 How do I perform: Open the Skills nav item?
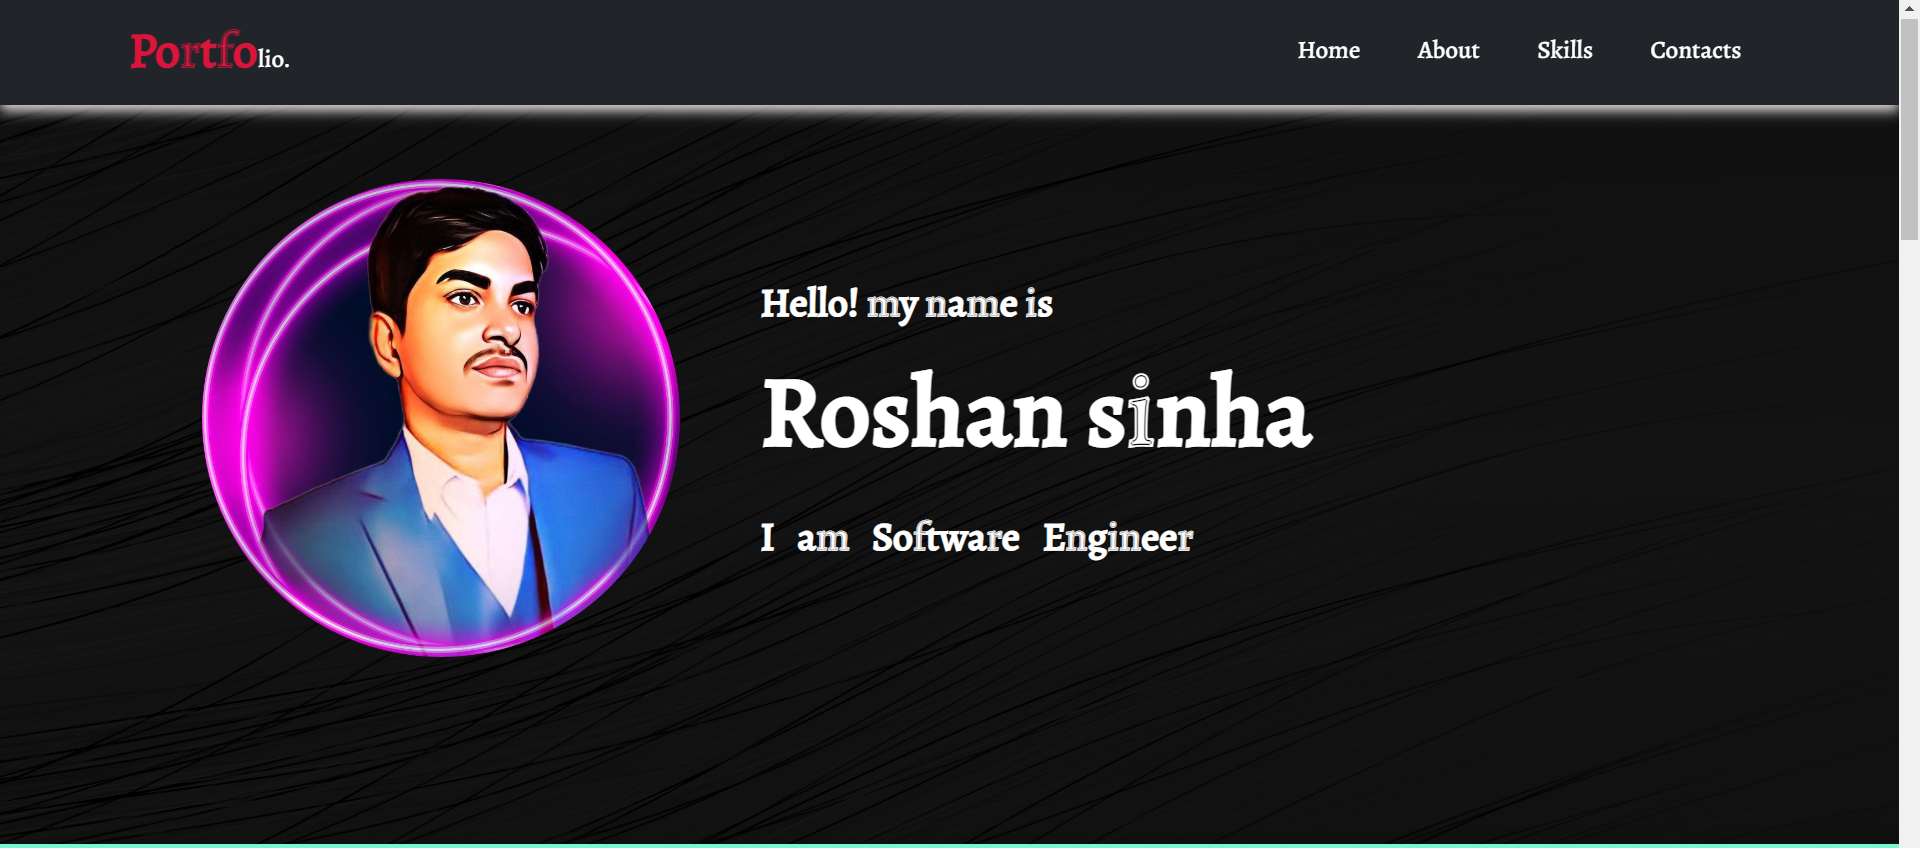(x=1564, y=50)
